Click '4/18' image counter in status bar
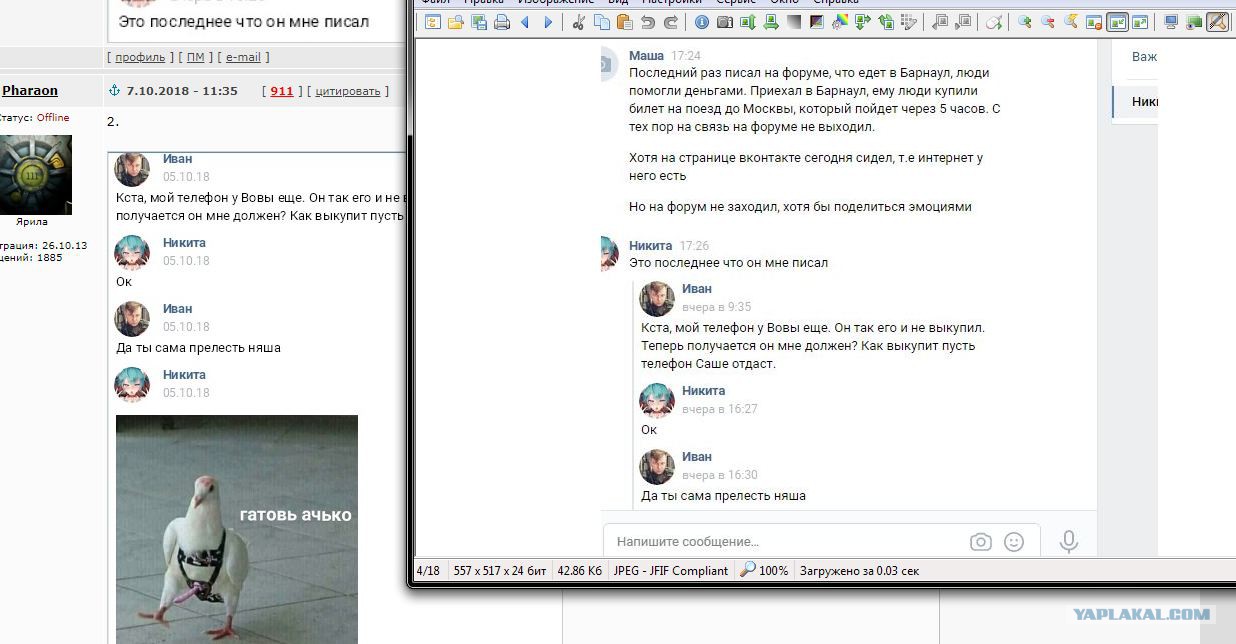1236x644 pixels. point(428,571)
